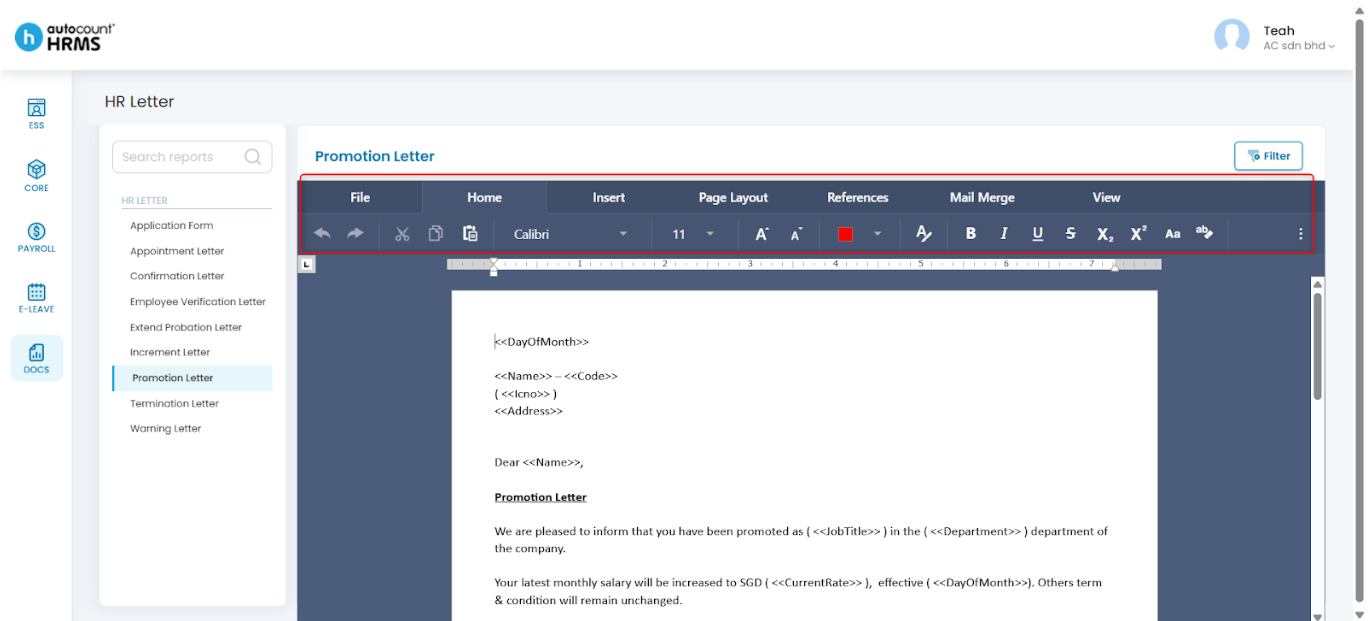Increase font size with the larger A icon
This screenshot has width=1368, height=621.
pos(762,234)
